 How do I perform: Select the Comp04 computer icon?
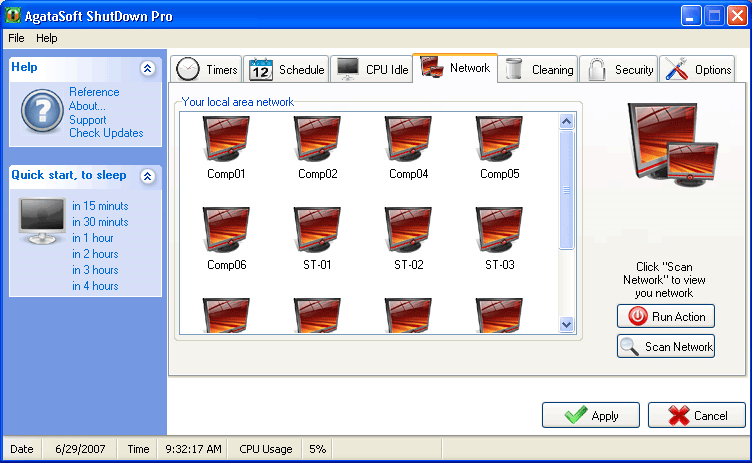coord(408,139)
